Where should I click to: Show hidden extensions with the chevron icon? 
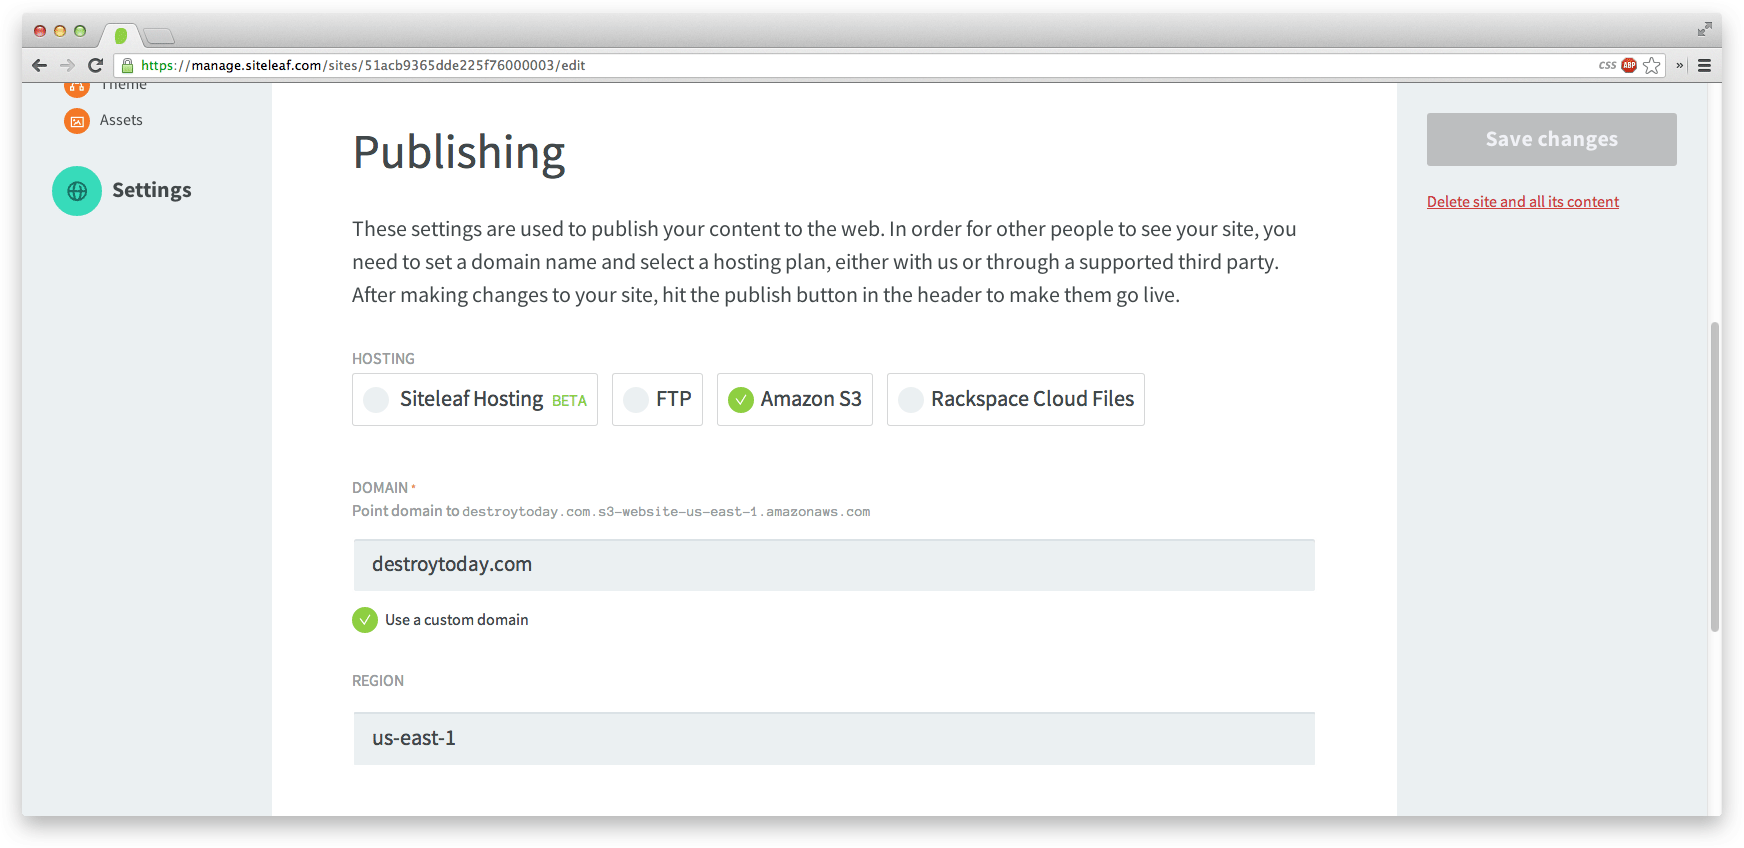pyautogui.click(x=1680, y=65)
